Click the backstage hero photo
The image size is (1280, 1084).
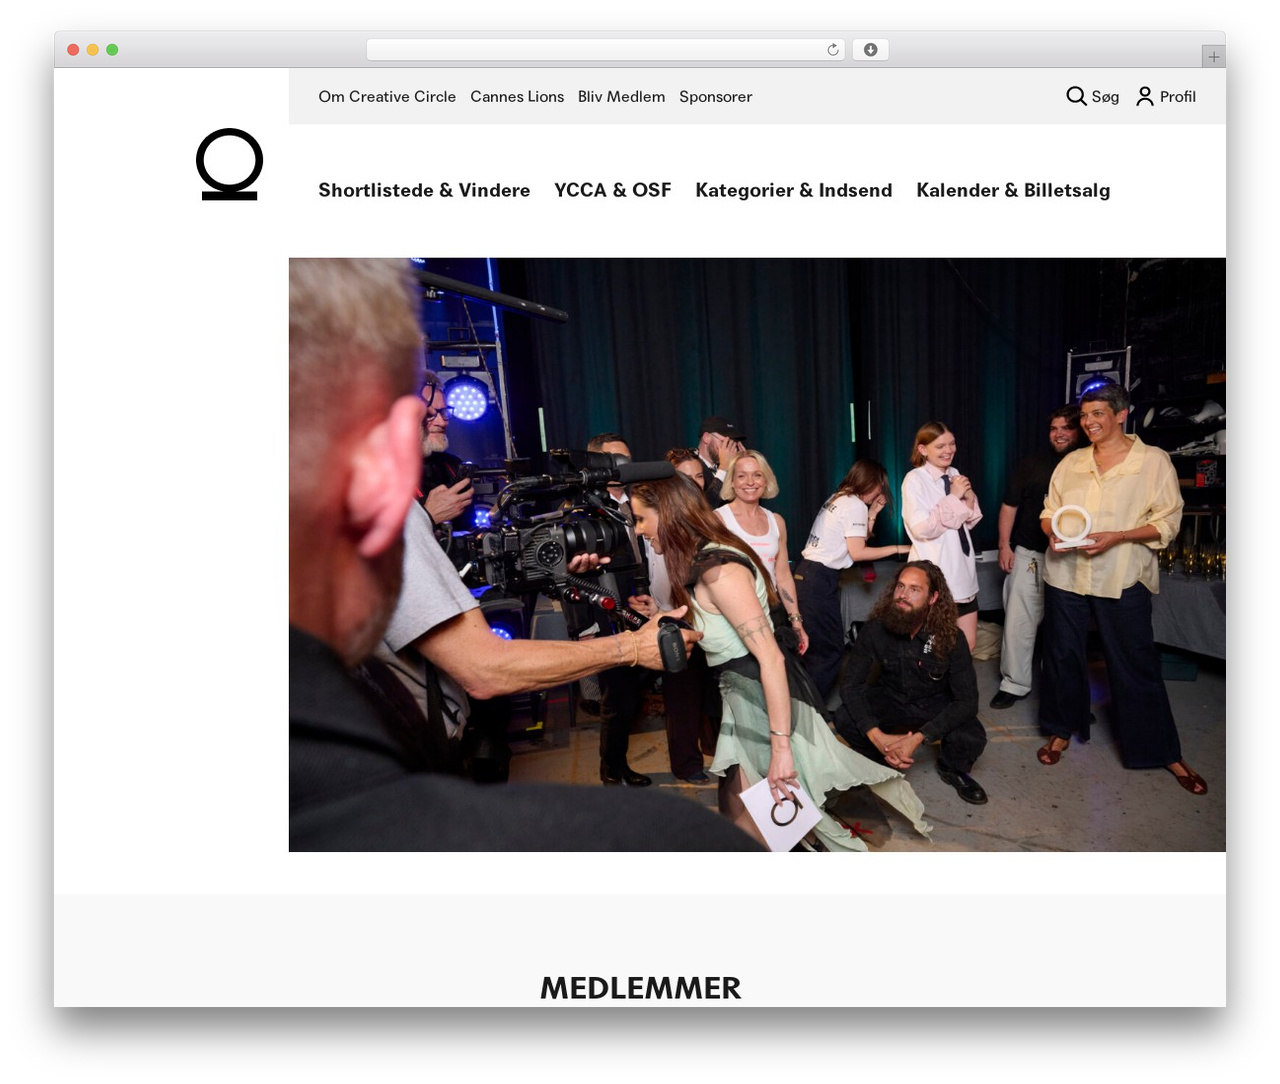(x=757, y=555)
